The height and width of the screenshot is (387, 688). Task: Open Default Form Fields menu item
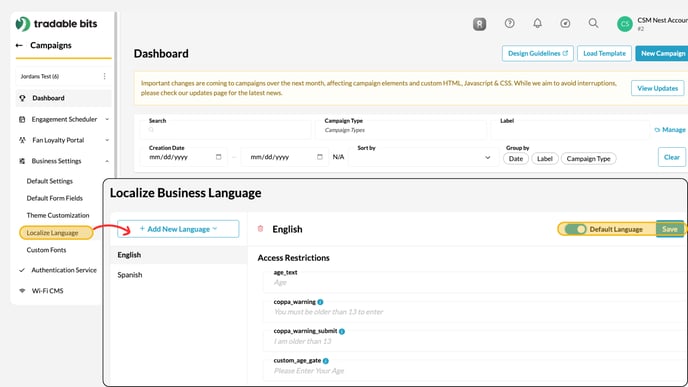54,198
